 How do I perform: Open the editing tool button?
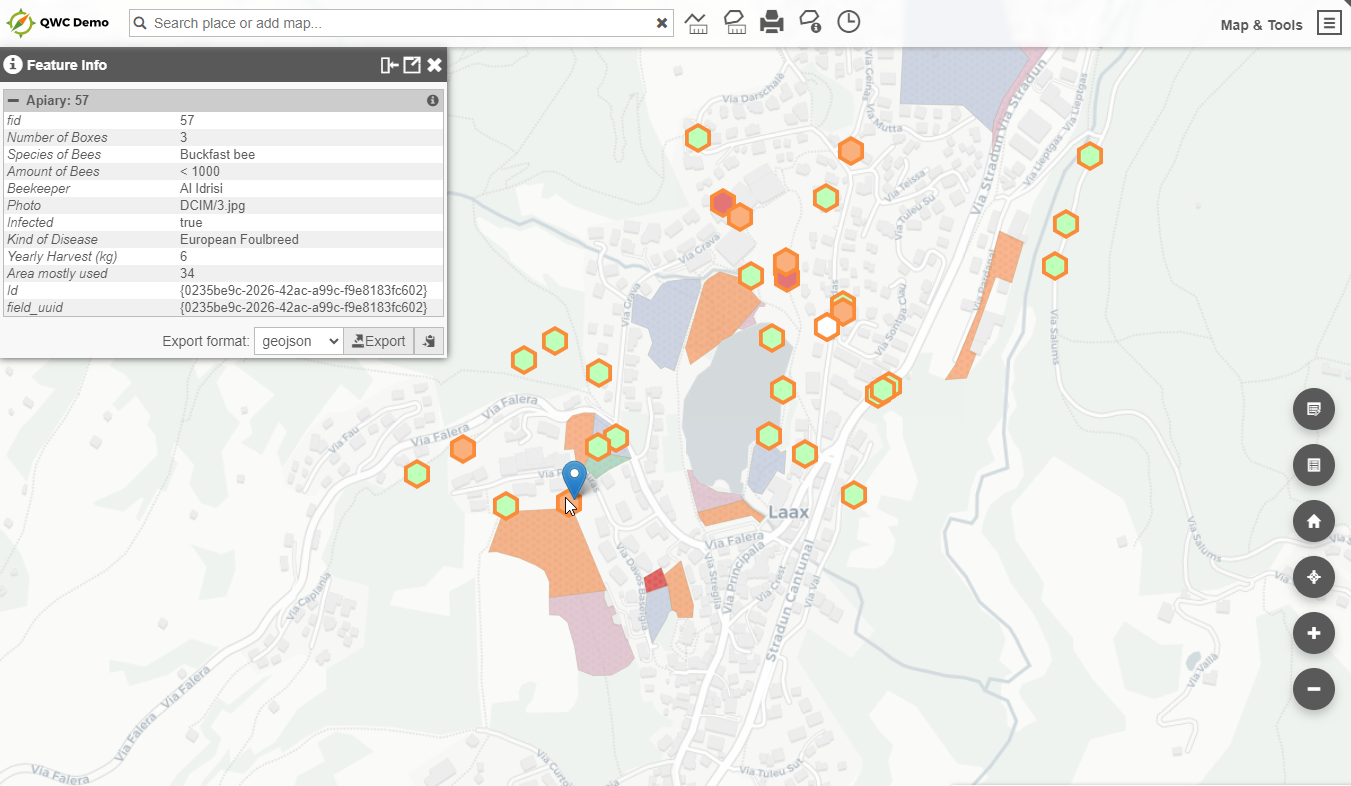pyautogui.click(x=1313, y=409)
